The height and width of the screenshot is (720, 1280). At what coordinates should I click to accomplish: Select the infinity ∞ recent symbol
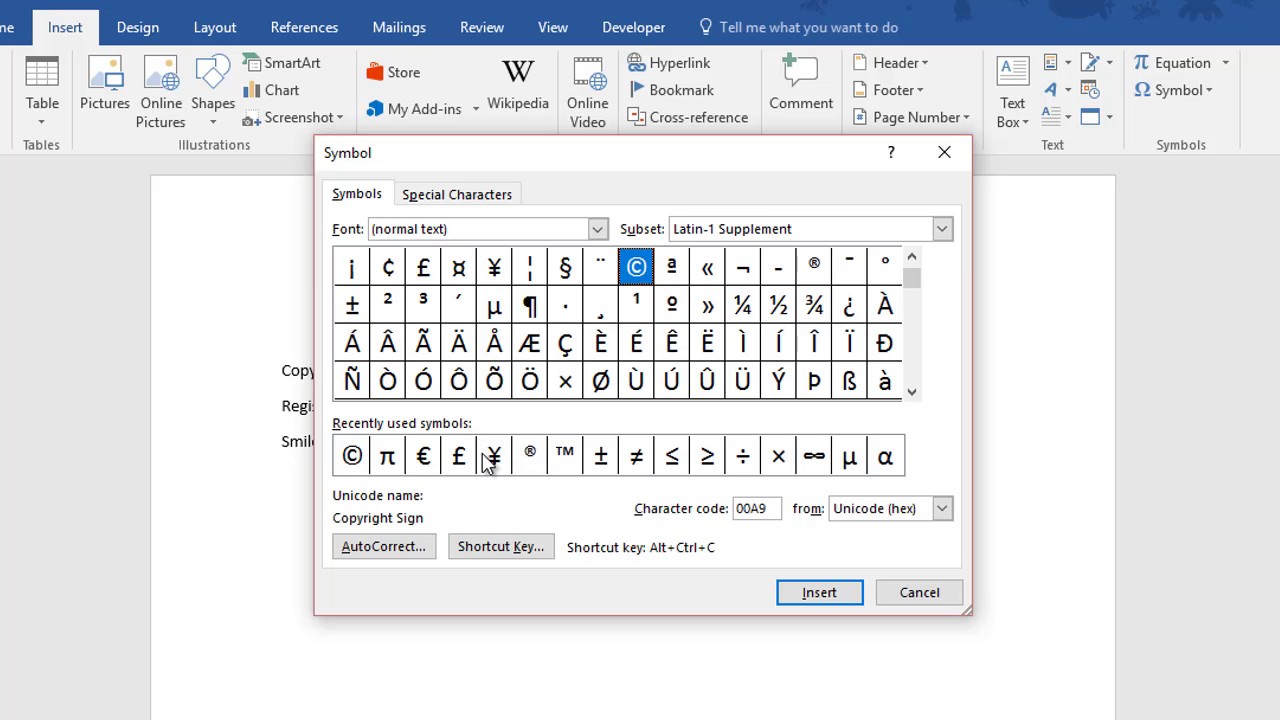pyautogui.click(x=814, y=456)
